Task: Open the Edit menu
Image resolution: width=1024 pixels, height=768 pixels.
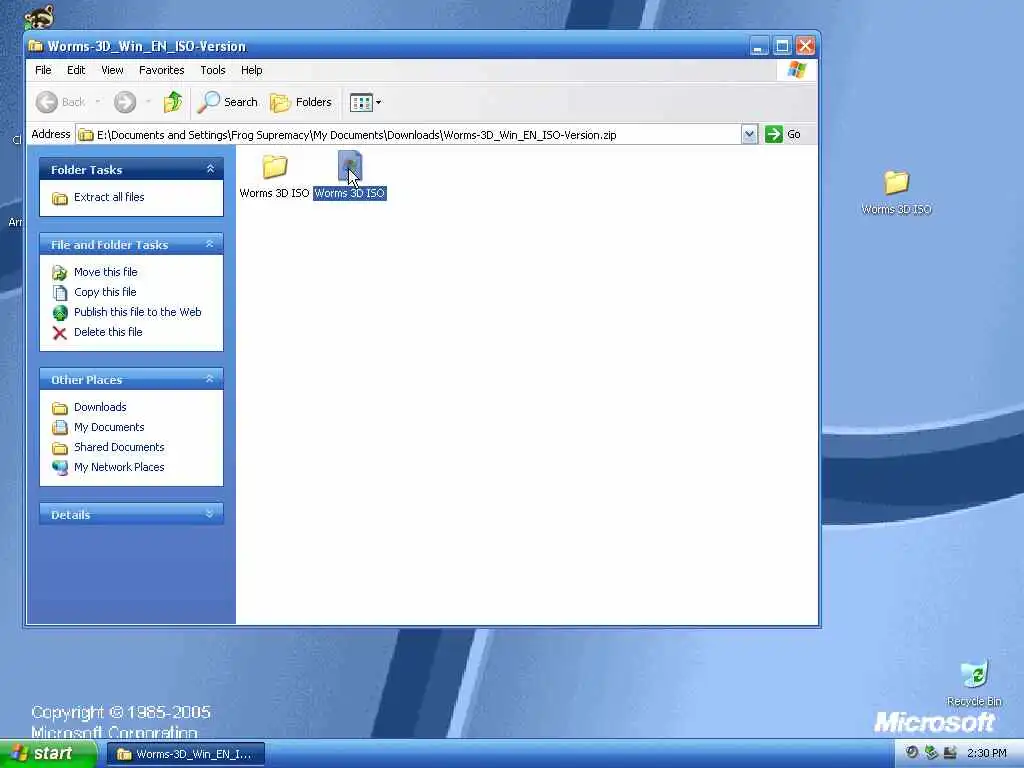Action: pyautogui.click(x=76, y=70)
